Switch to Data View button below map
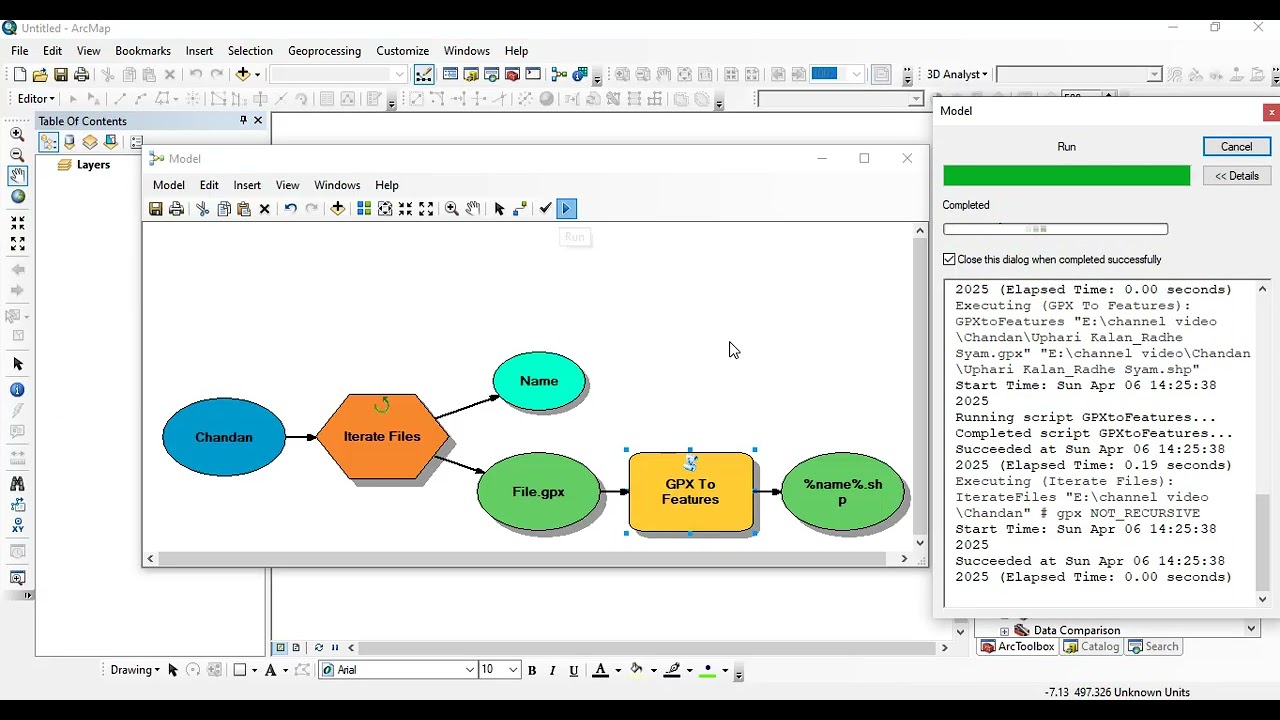This screenshot has width=1280, height=720. click(x=281, y=647)
